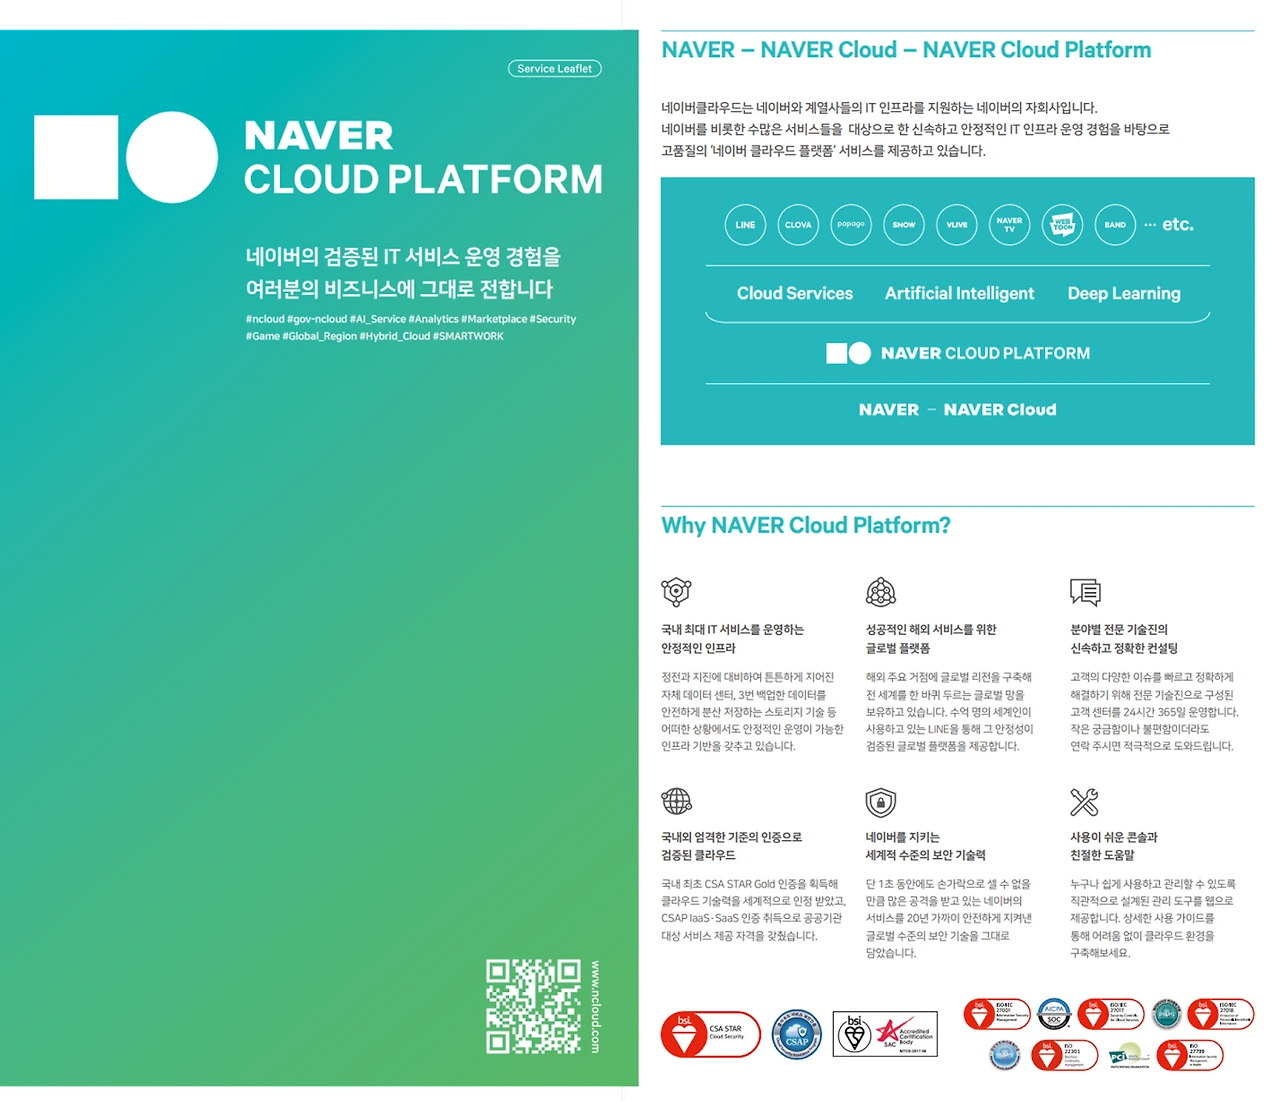Click the ISO 27799 badge
The height and width of the screenshot is (1101, 1280).
1190,1056
